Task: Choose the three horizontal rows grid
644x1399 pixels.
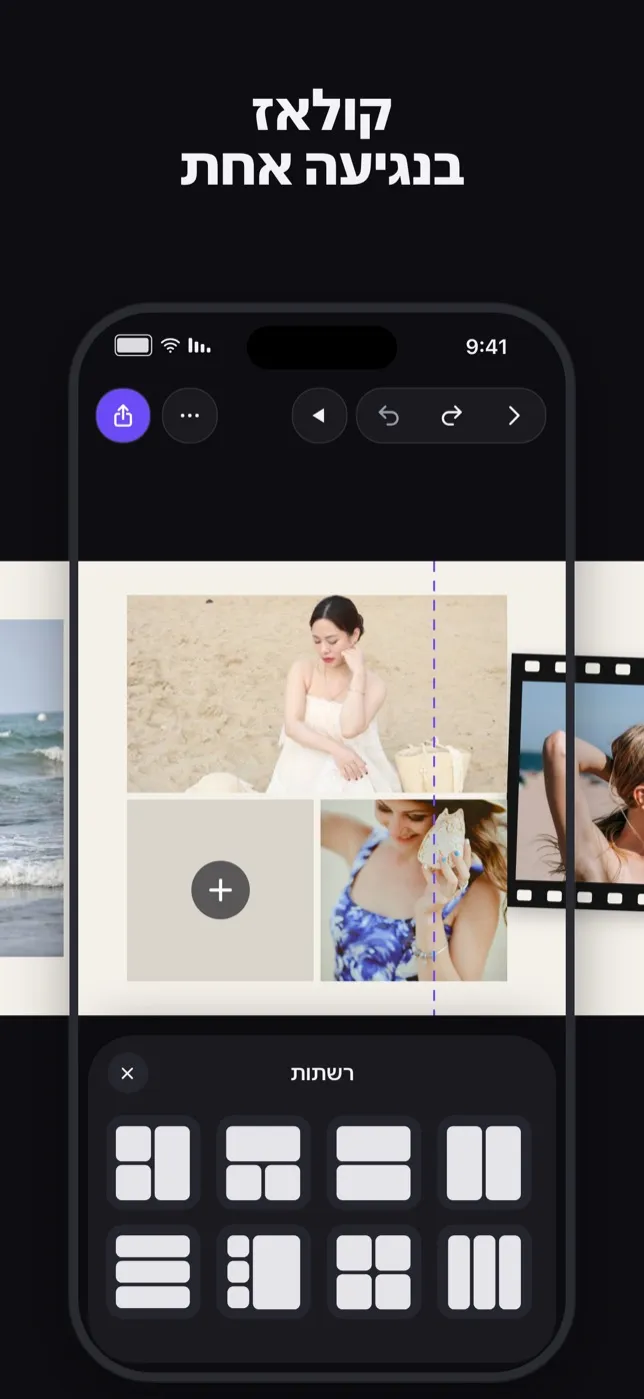Action: (153, 1272)
